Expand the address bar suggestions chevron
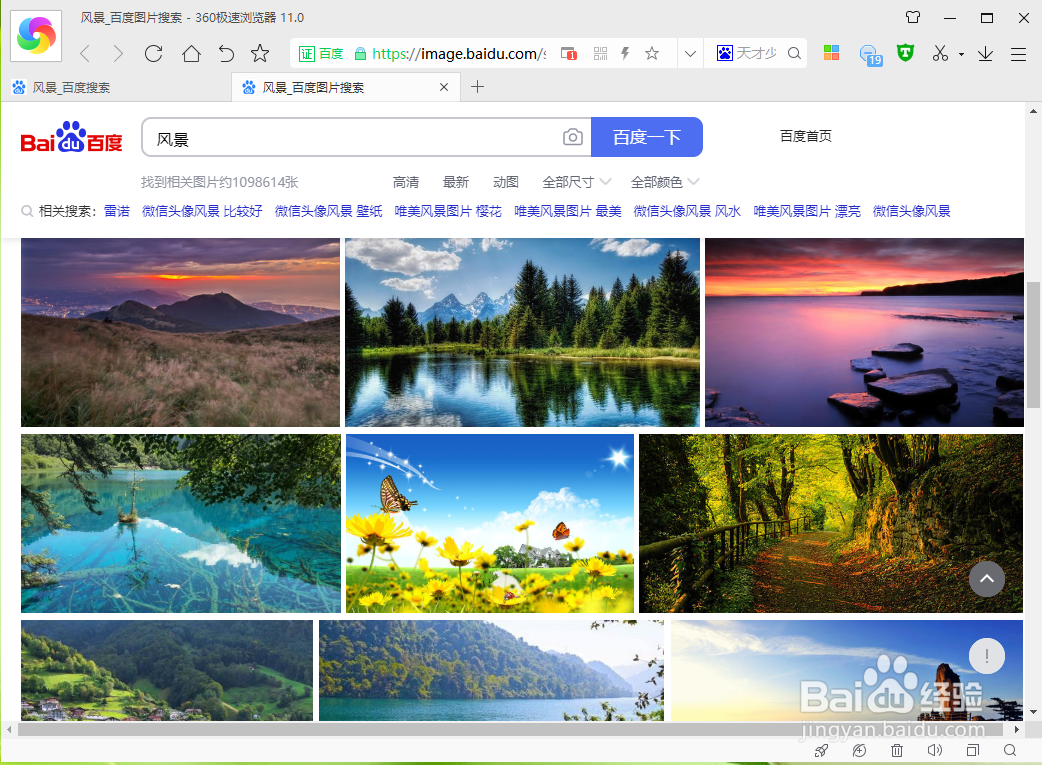Screen dimensions: 1042x765 tap(690, 53)
